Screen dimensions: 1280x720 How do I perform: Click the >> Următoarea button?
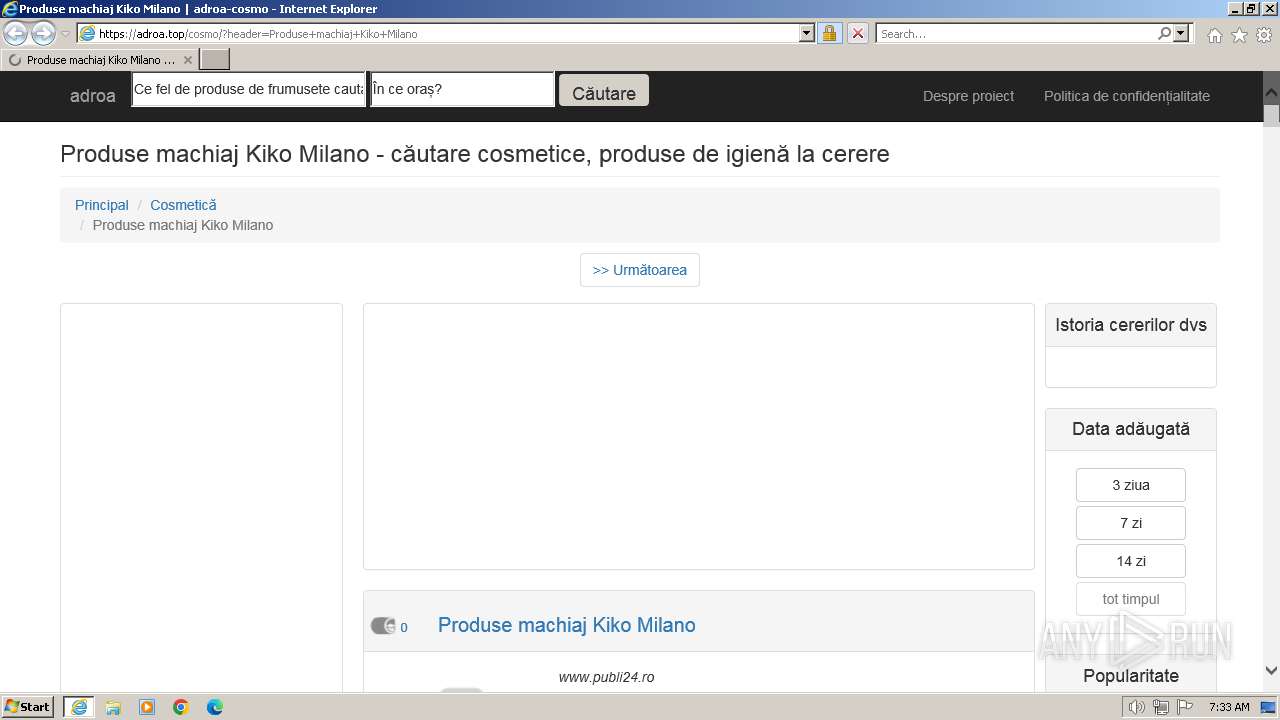(x=640, y=270)
